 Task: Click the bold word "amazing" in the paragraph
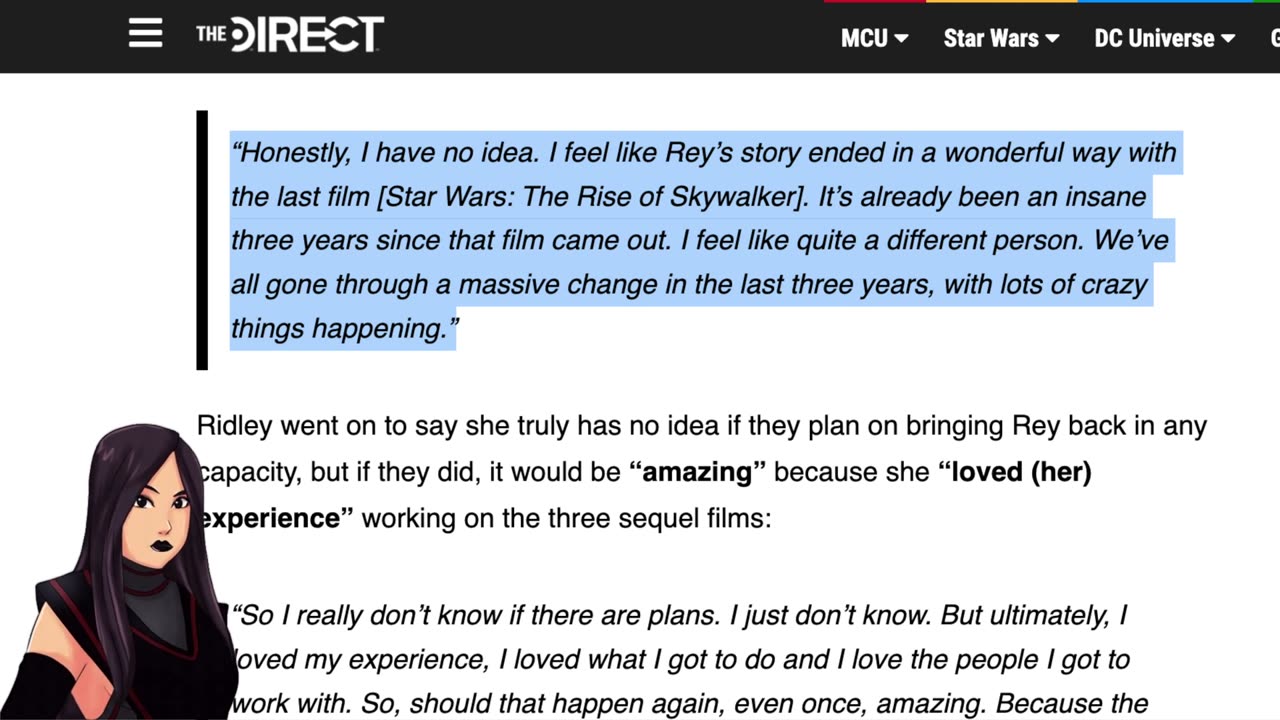(x=697, y=472)
